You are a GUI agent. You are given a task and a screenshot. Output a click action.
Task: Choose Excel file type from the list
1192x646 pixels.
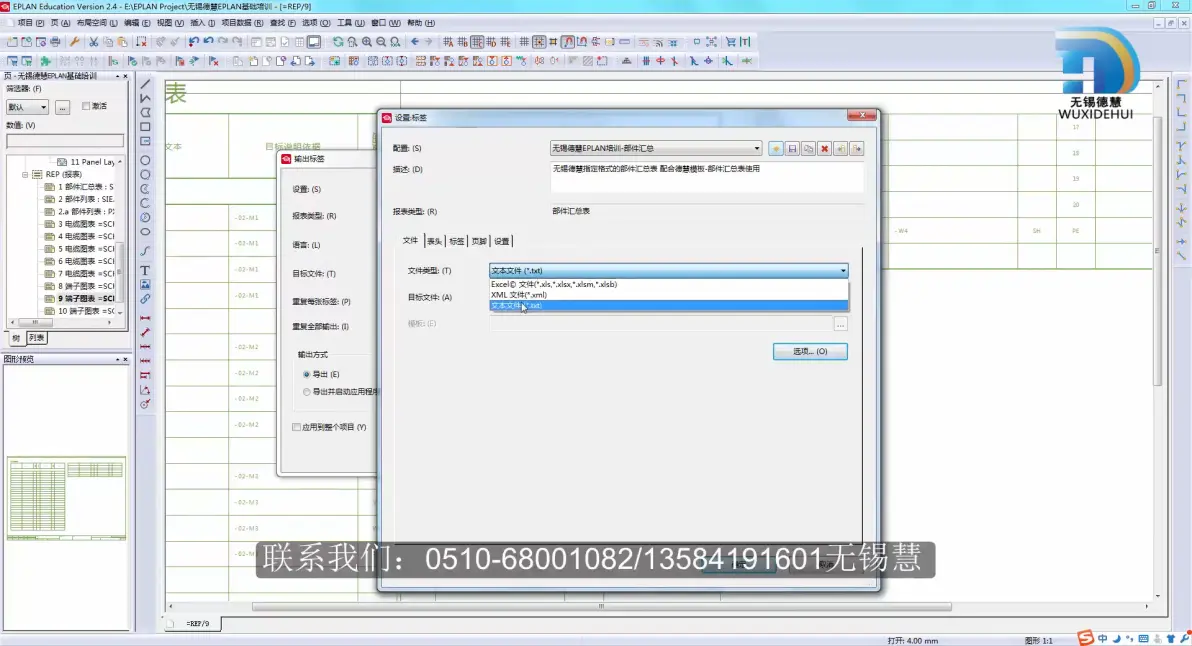pyautogui.click(x=668, y=284)
